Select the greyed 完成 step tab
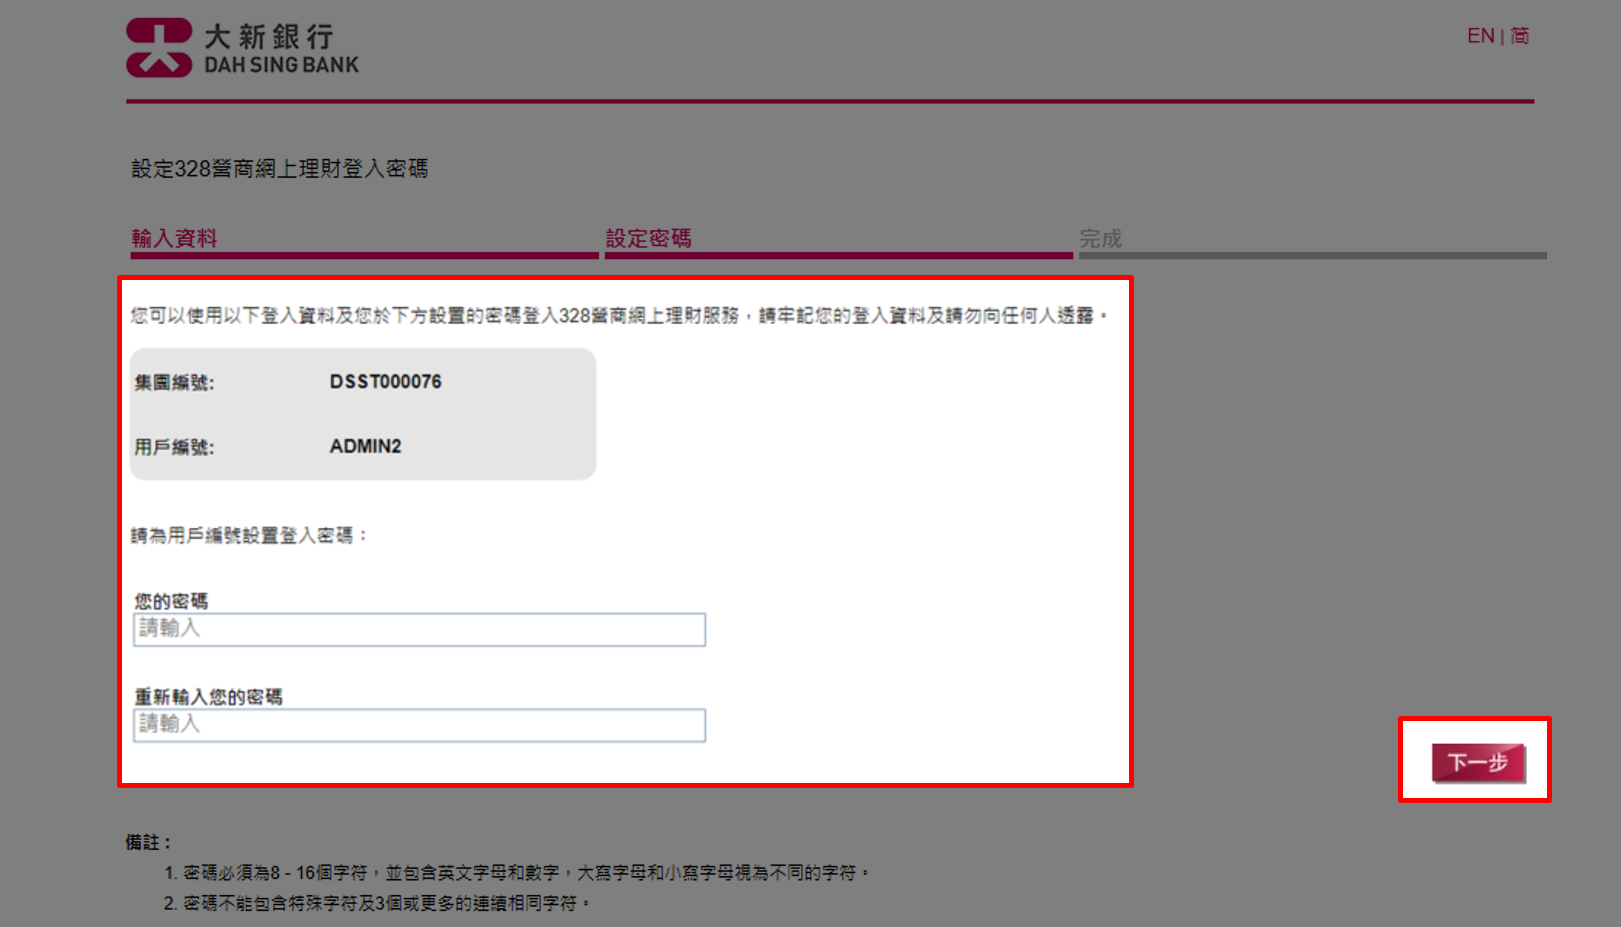The image size is (1621, 927). click(1100, 239)
